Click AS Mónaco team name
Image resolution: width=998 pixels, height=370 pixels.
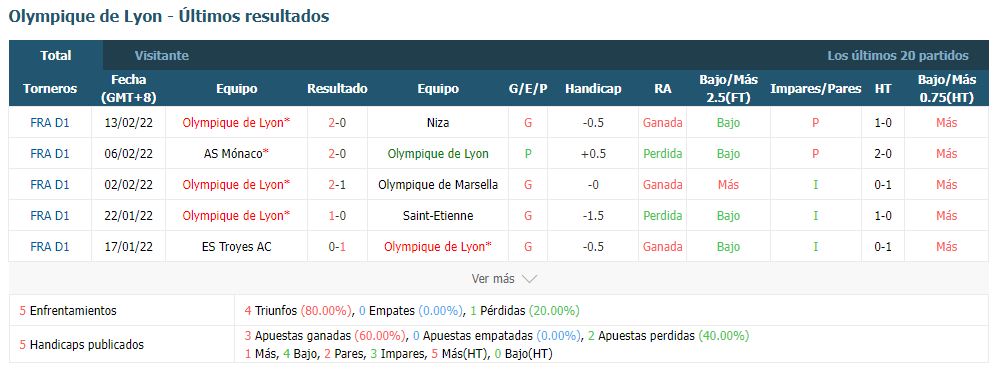pyautogui.click(x=236, y=153)
